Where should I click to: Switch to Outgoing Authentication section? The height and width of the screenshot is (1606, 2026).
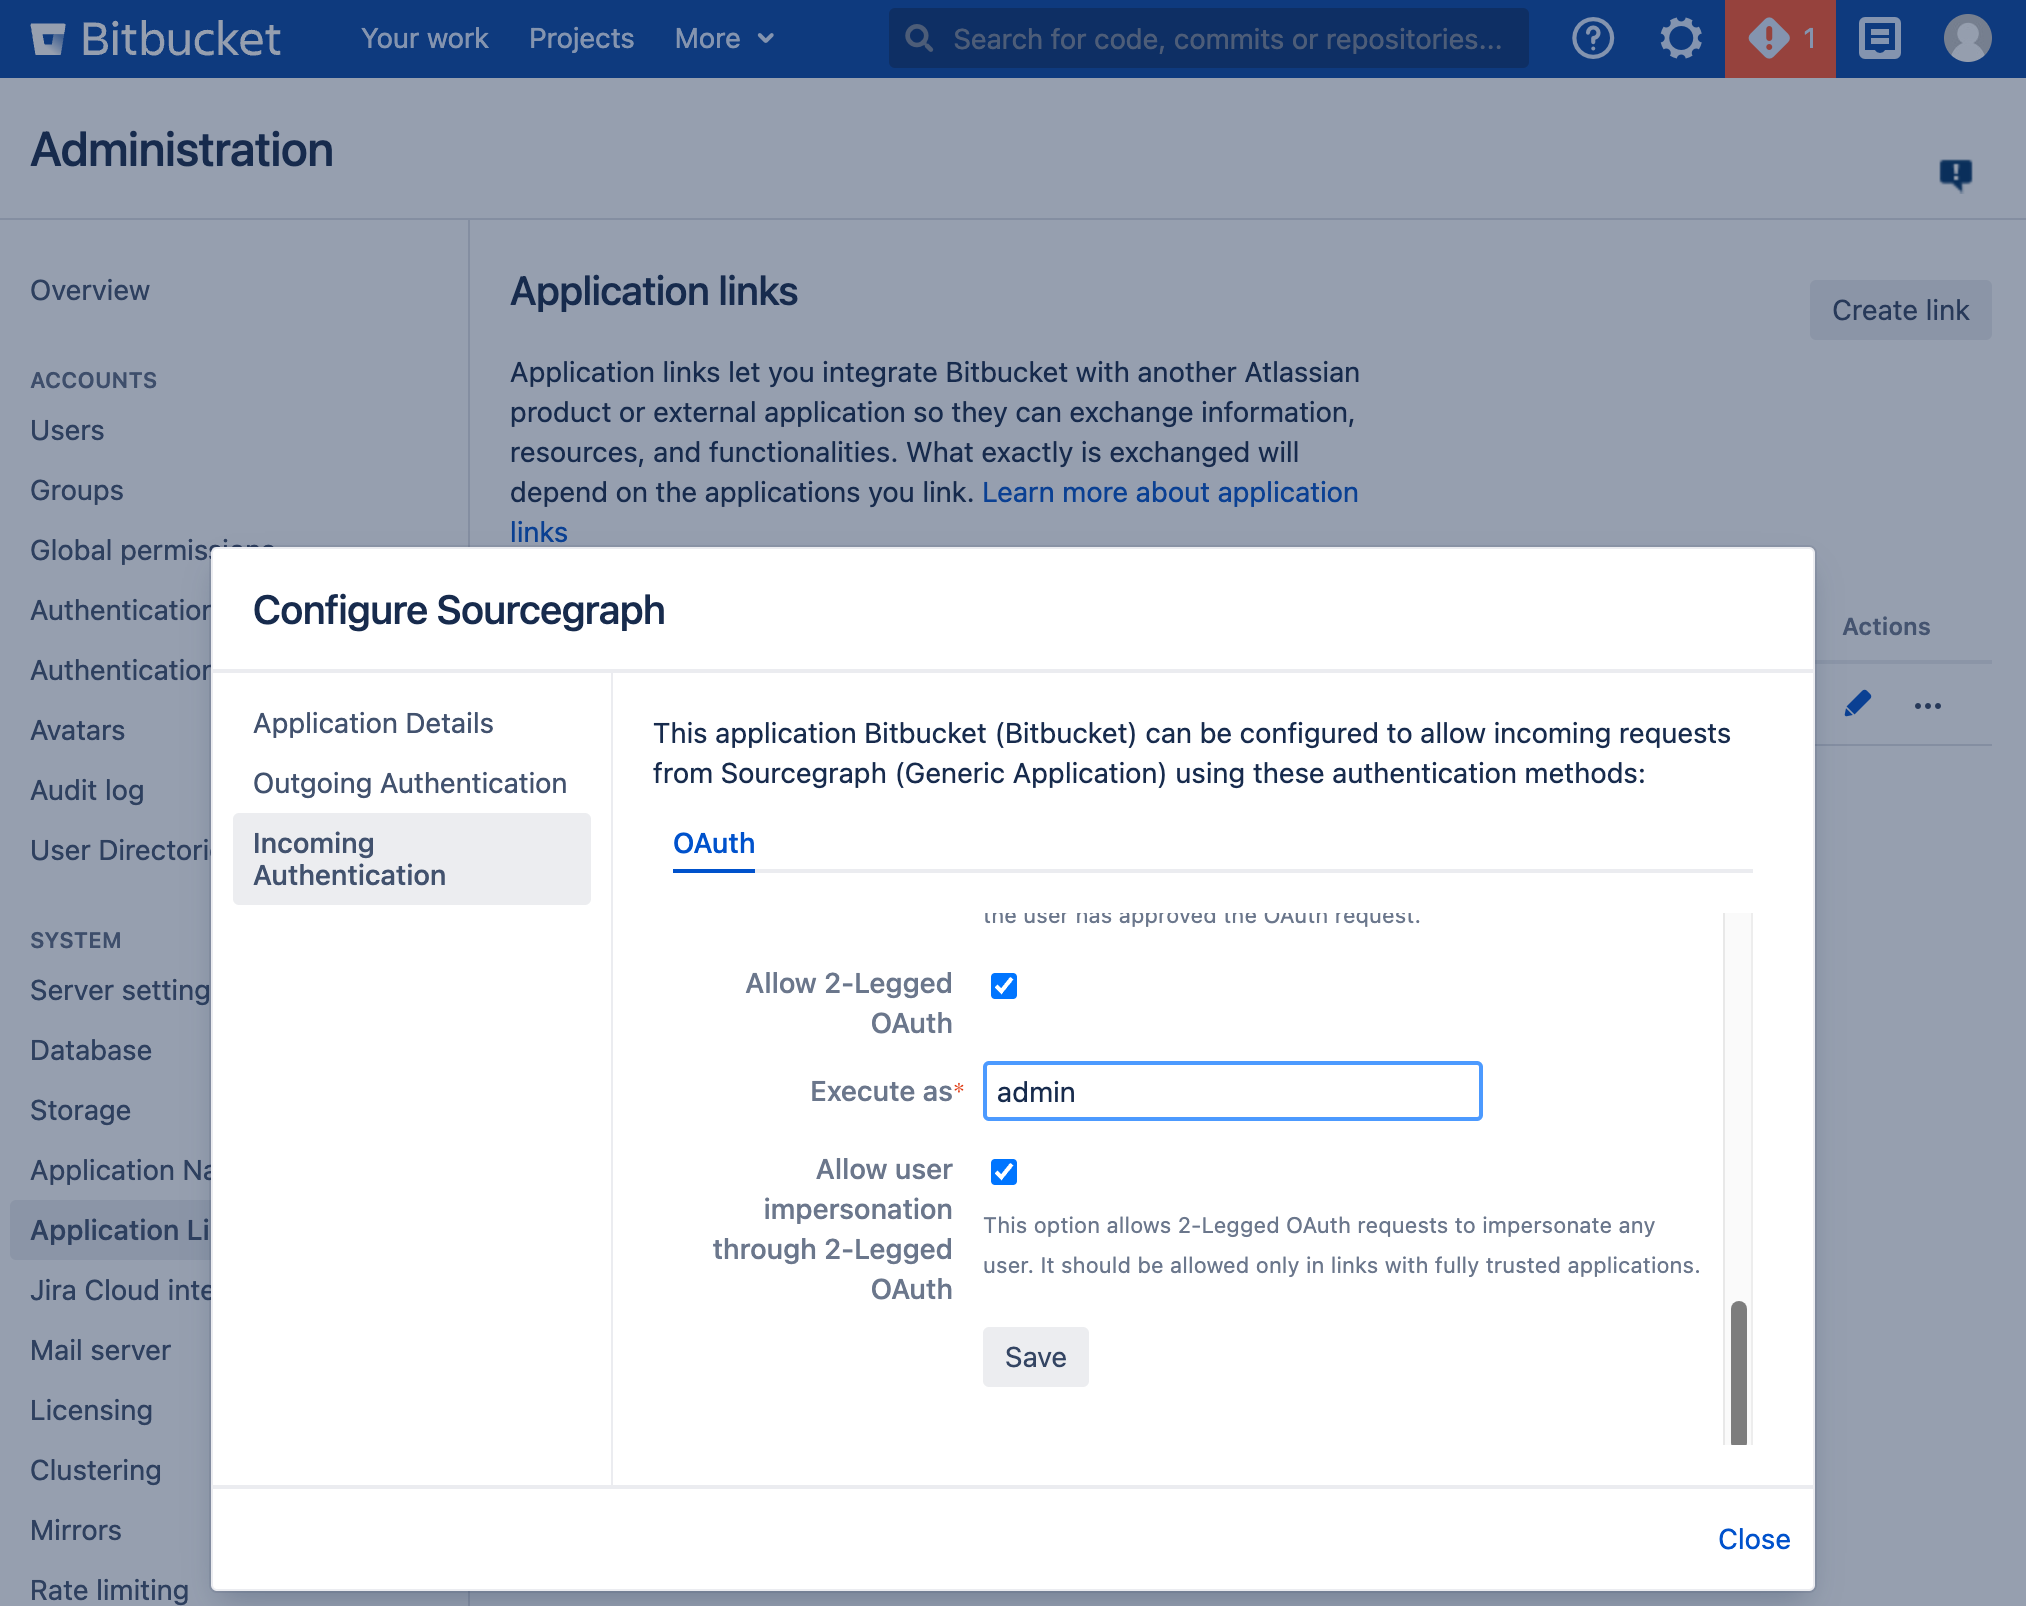409,781
